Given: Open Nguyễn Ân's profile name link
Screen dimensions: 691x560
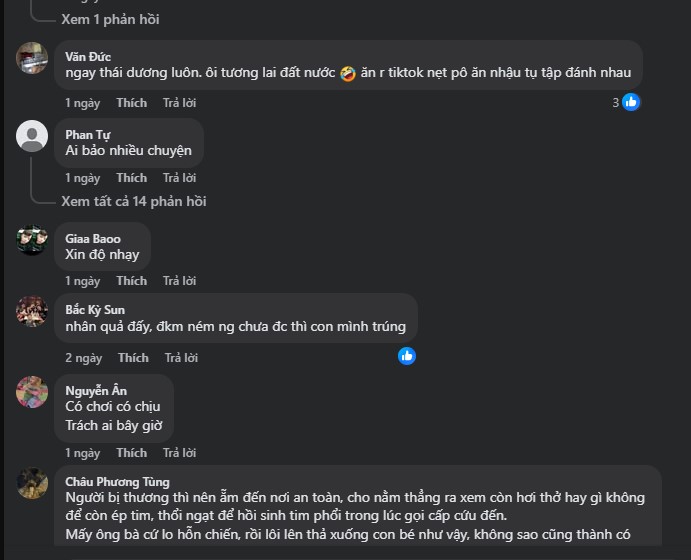Looking at the screenshot, I should tap(96, 390).
